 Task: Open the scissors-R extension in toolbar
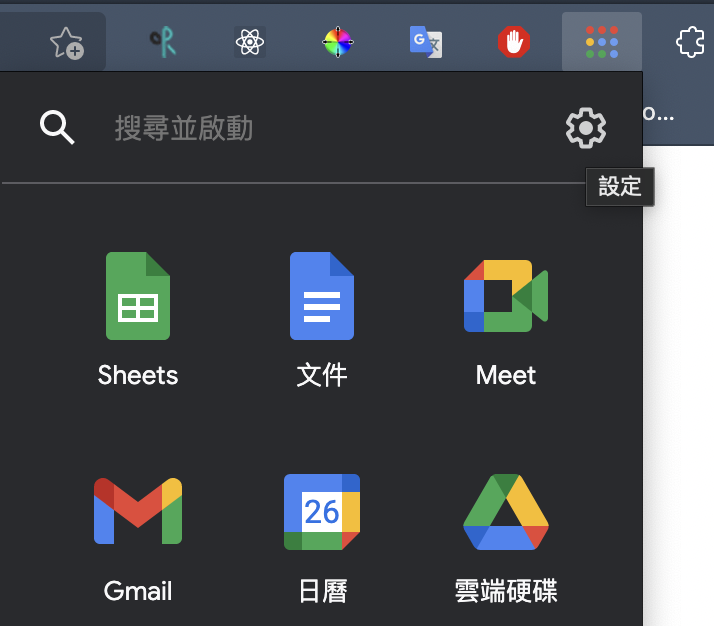tap(163, 42)
